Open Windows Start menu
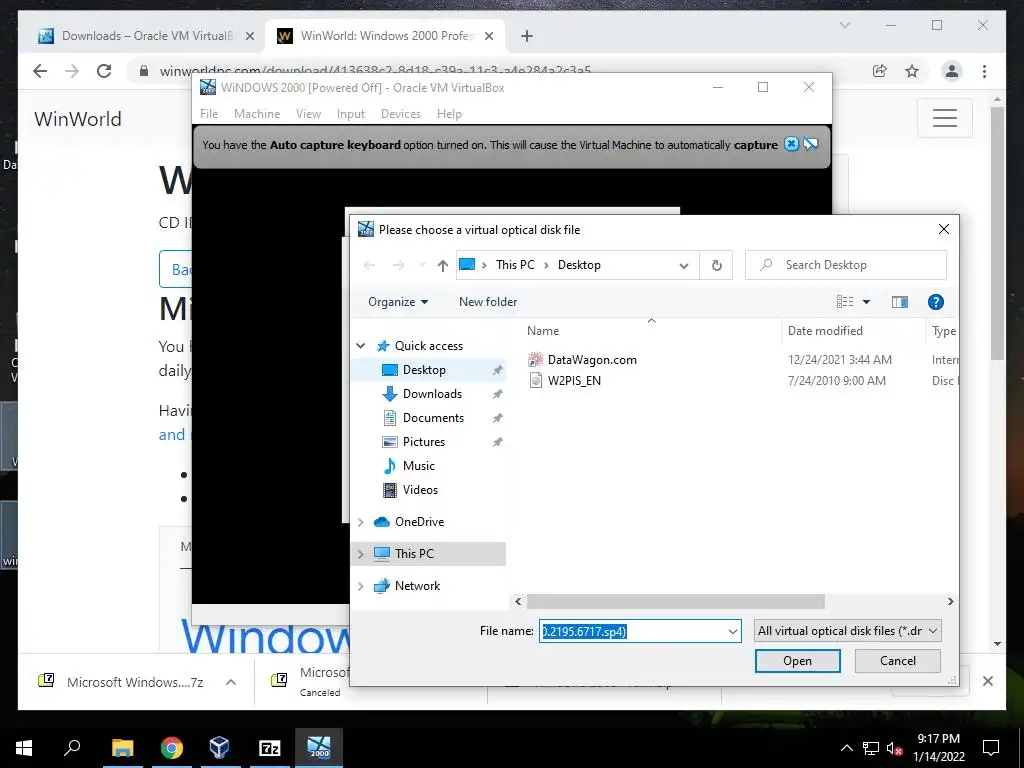The image size is (1024, 768). point(24,748)
